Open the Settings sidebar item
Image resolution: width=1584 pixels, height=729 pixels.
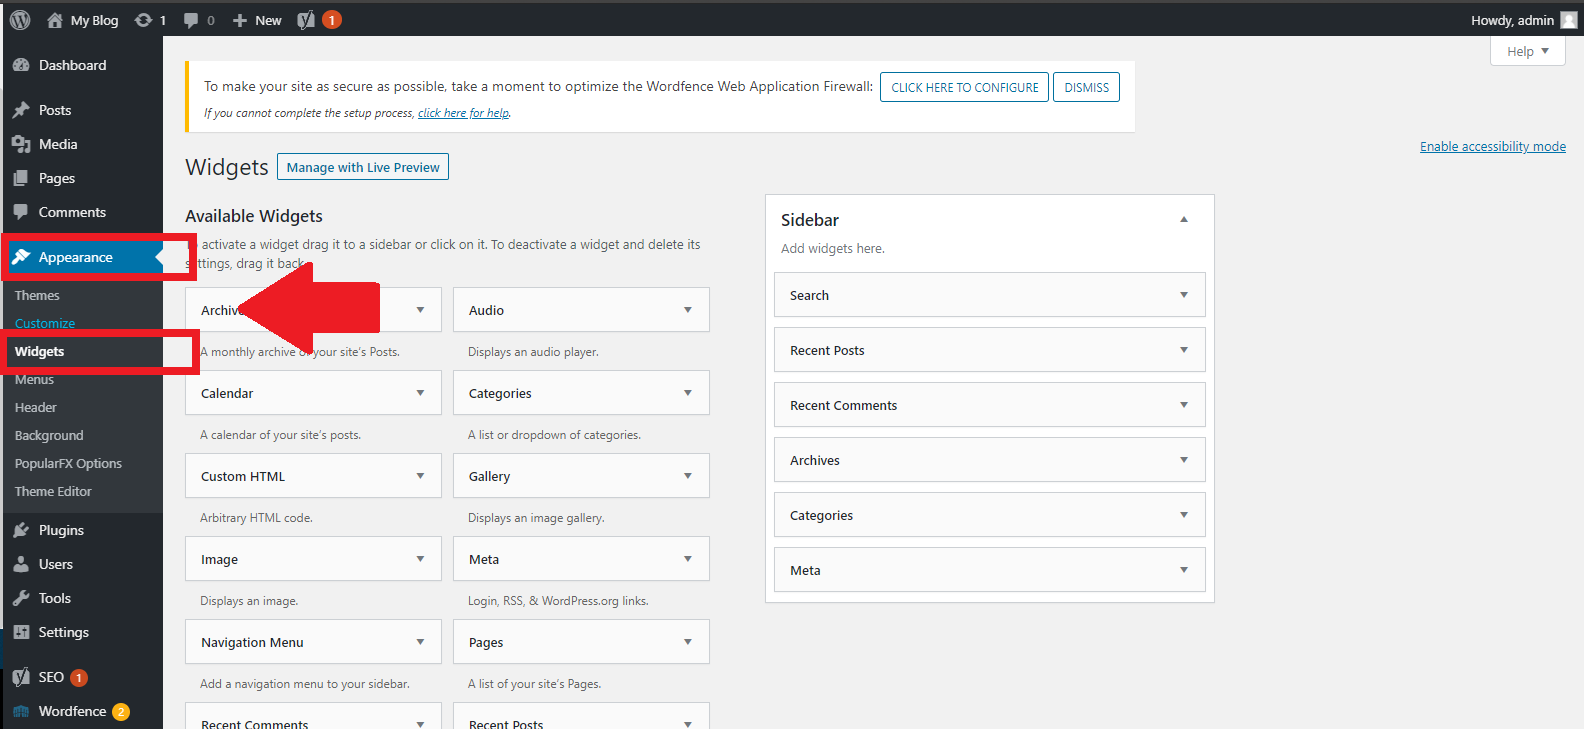63,632
